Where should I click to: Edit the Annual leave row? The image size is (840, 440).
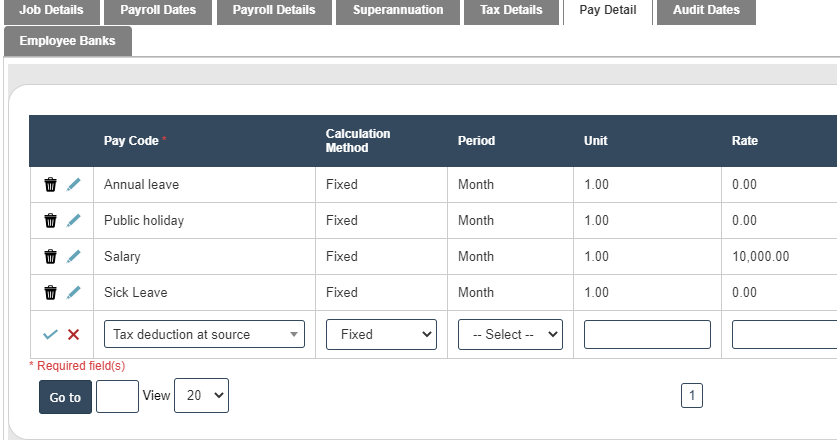[x=73, y=185]
